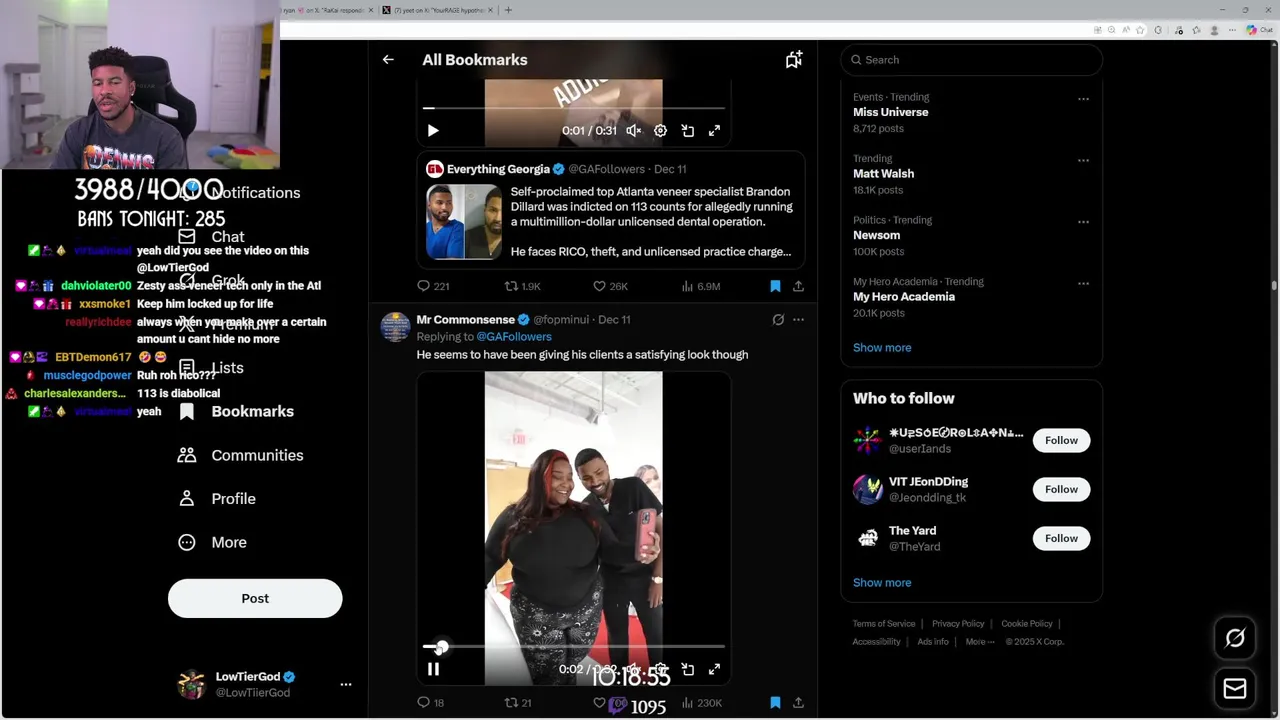This screenshot has height=720, width=1280.
Task: Pause the Mr Commonsense video
Action: point(433,669)
